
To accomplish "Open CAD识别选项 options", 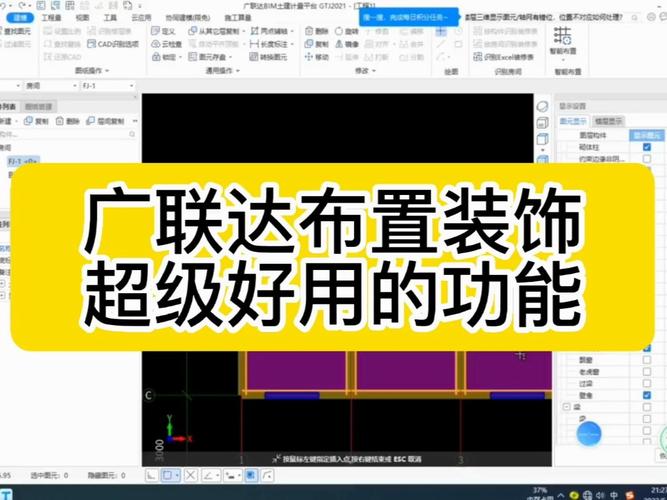I will tap(113, 44).
